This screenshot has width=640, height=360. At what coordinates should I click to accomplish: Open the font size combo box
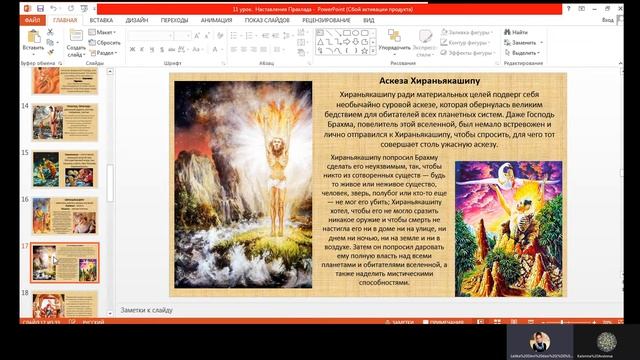coord(182,36)
